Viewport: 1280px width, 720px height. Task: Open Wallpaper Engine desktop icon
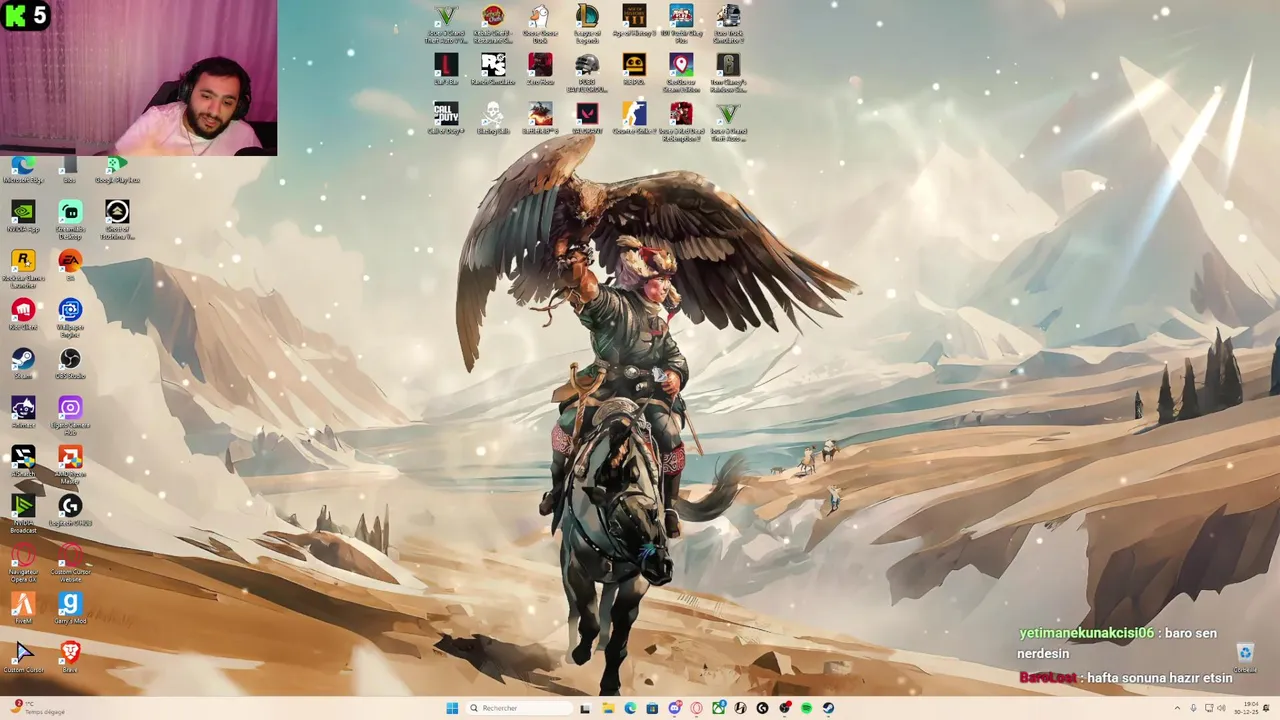70,318
